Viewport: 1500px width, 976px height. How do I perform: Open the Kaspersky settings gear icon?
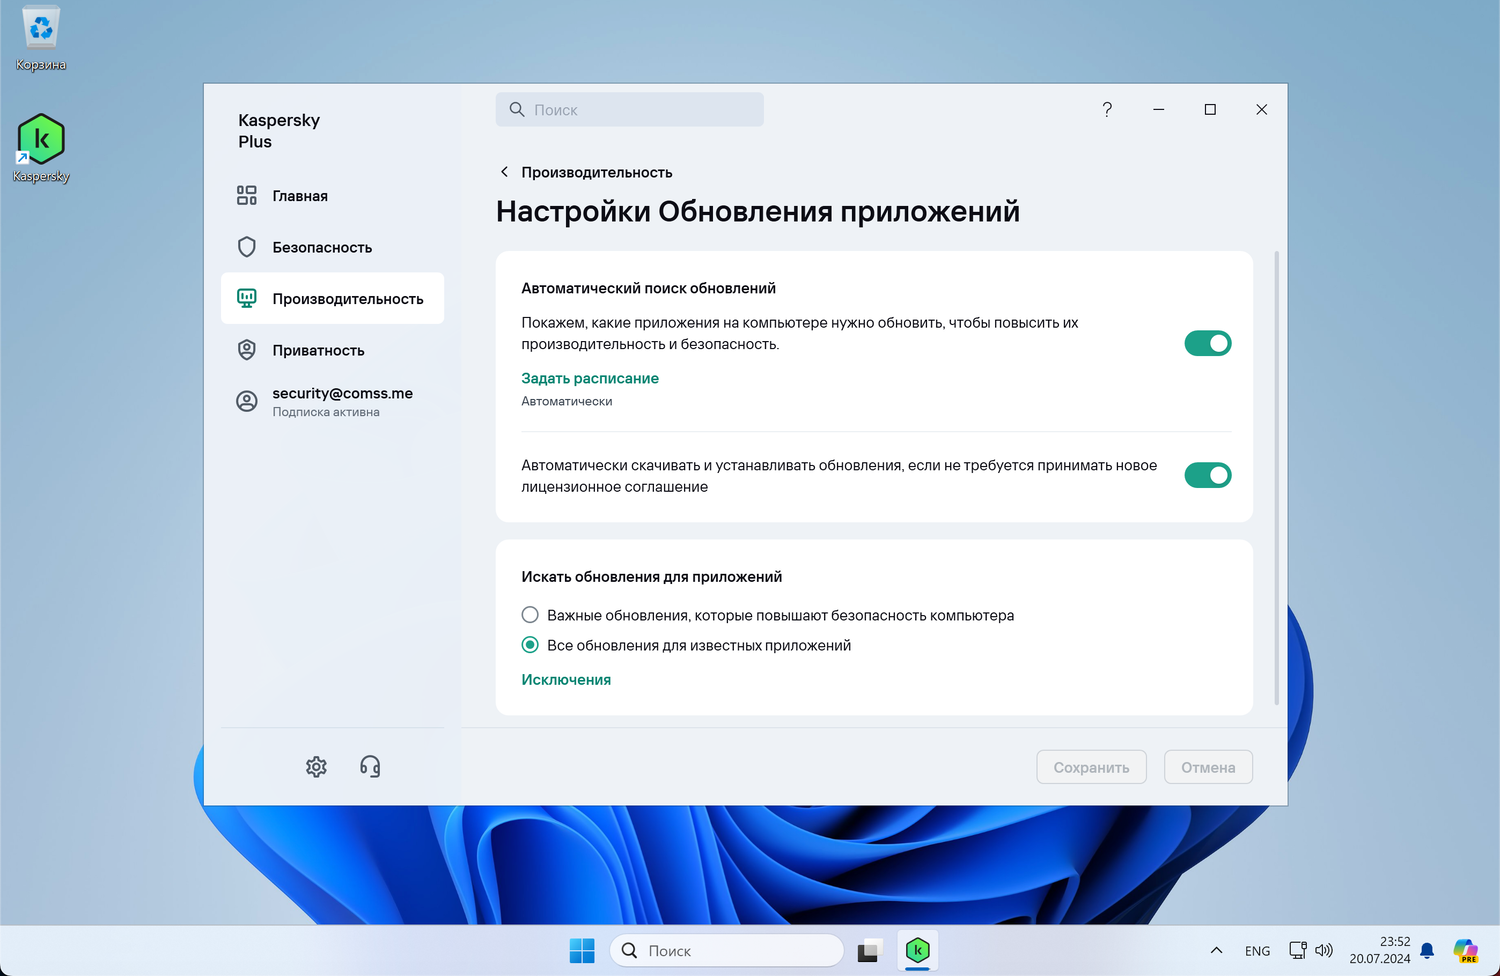[316, 767]
